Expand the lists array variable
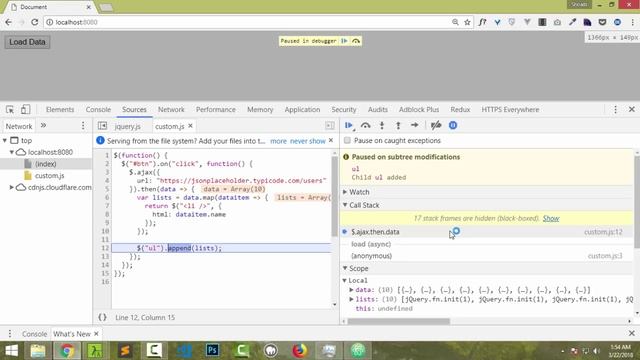Image resolution: width=640 pixels, height=360 pixels. [351, 299]
